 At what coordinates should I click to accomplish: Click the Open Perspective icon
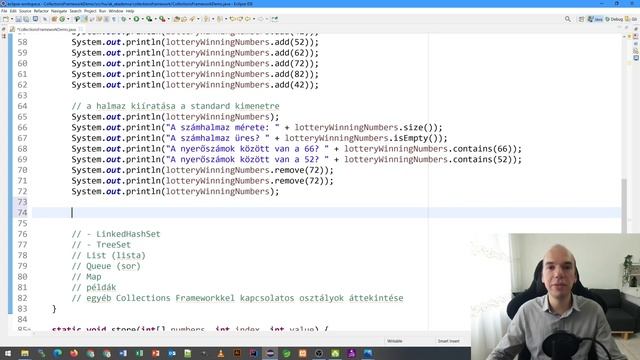(581, 19)
